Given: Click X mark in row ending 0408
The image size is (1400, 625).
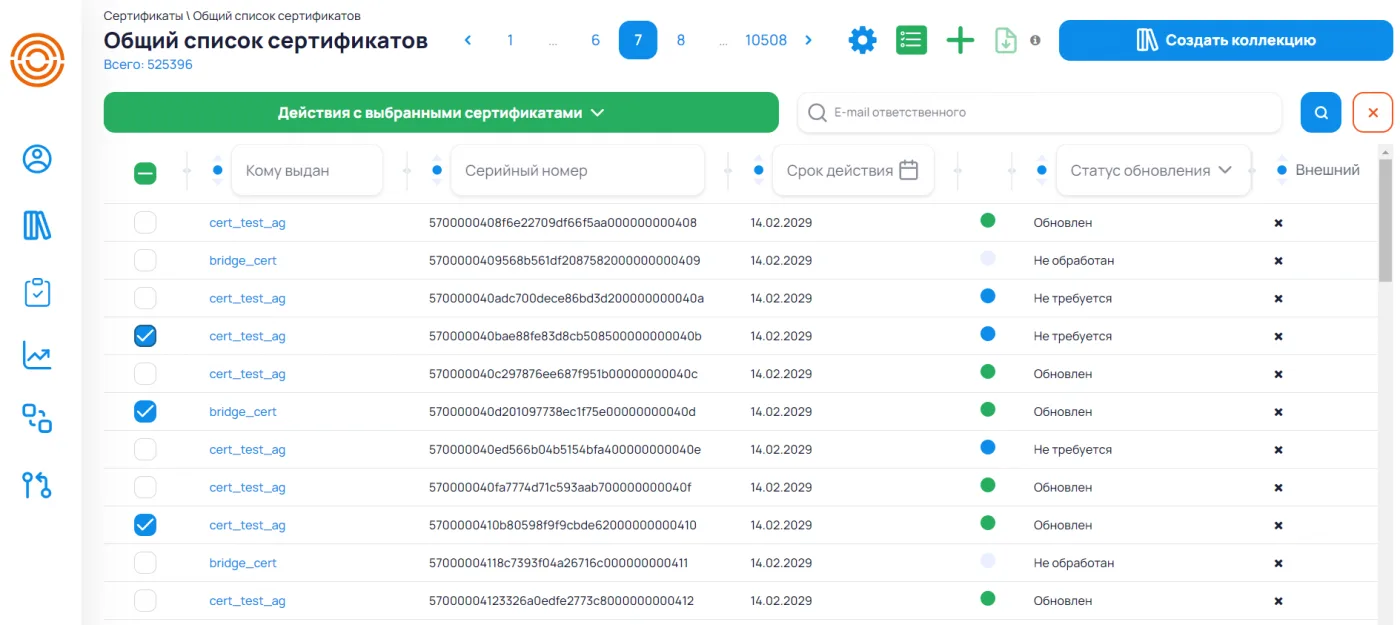Looking at the screenshot, I should (x=1278, y=222).
